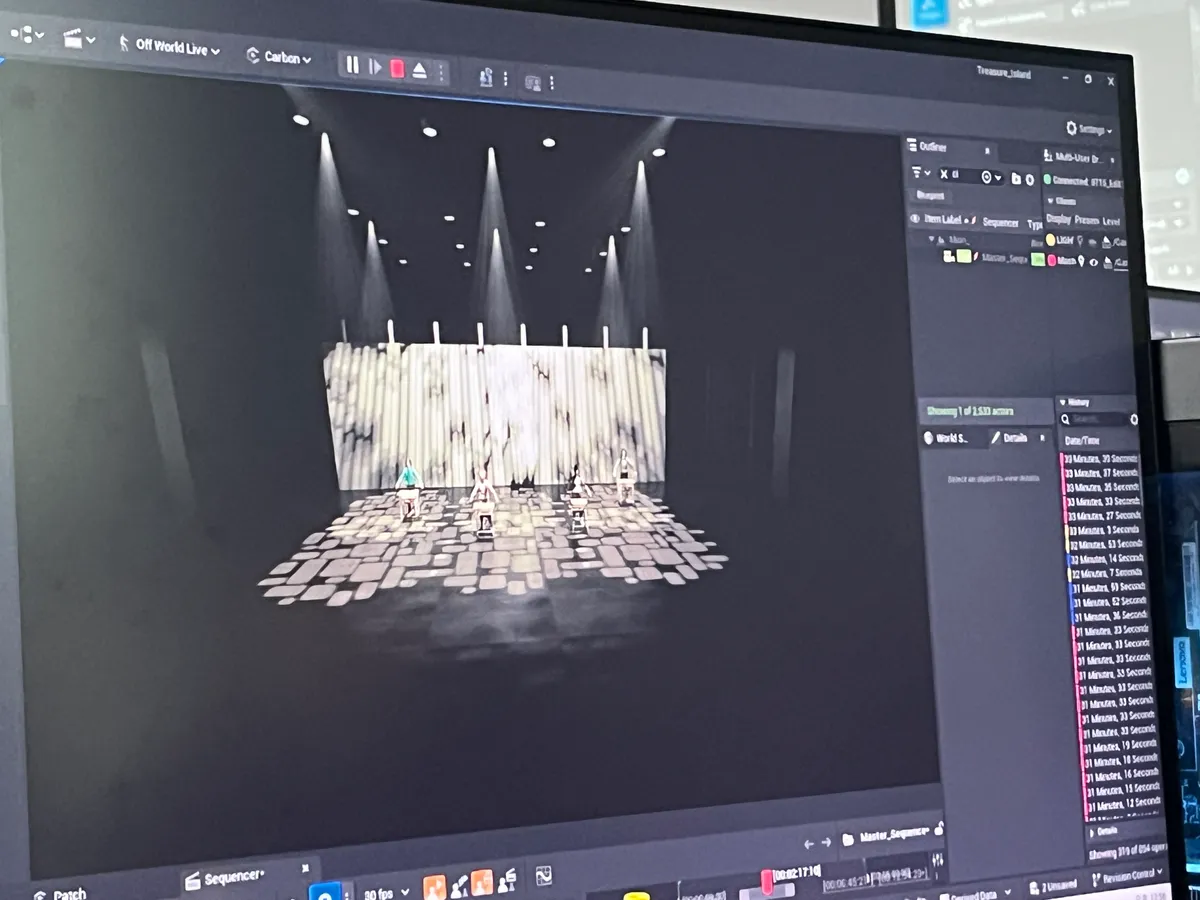Image resolution: width=1200 pixels, height=900 pixels.
Task: Open the Carbon dropdown
Action: point(279,58)
